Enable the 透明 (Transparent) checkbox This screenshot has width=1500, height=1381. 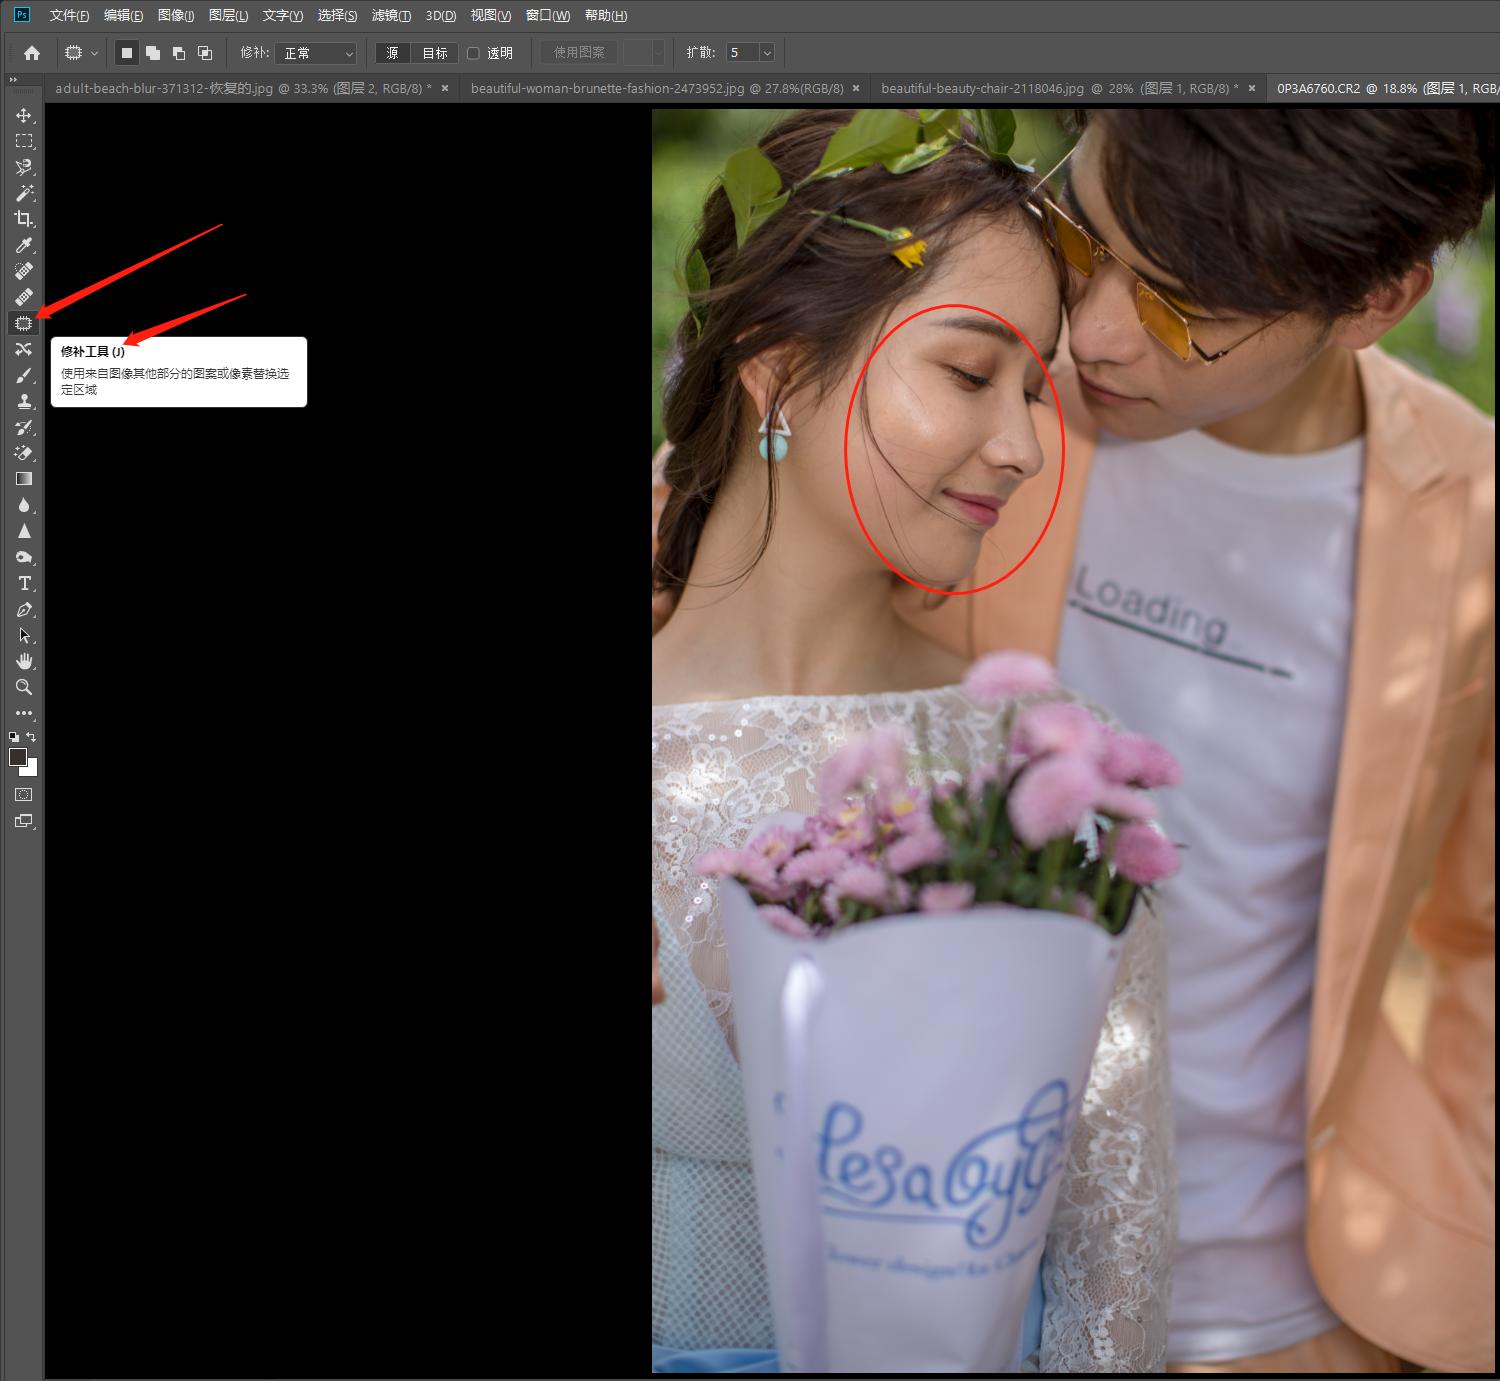(474, 53)
